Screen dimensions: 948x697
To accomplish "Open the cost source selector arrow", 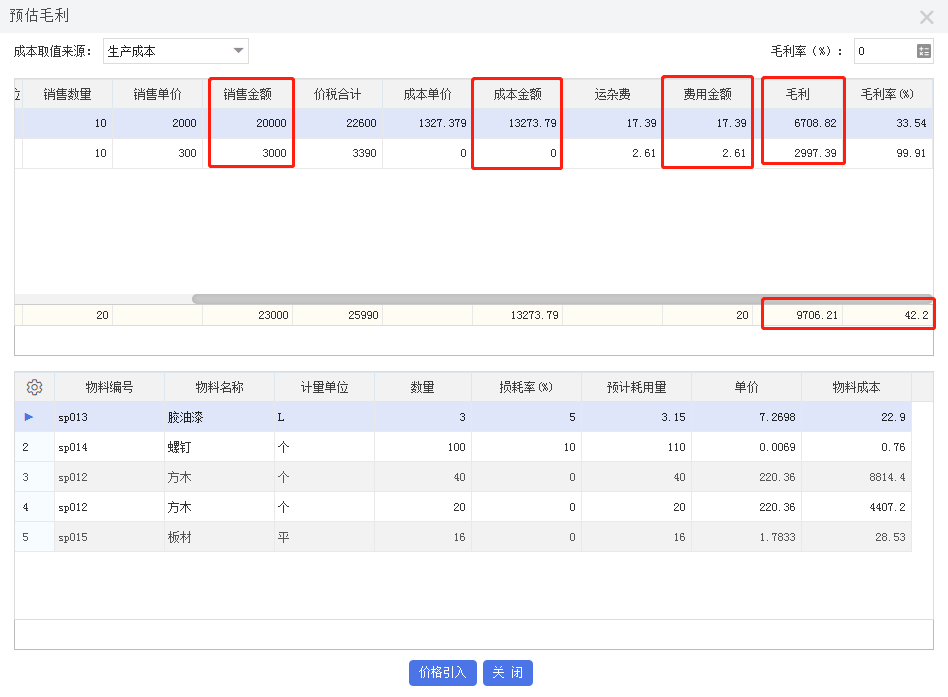I will (x=238, y=50).
